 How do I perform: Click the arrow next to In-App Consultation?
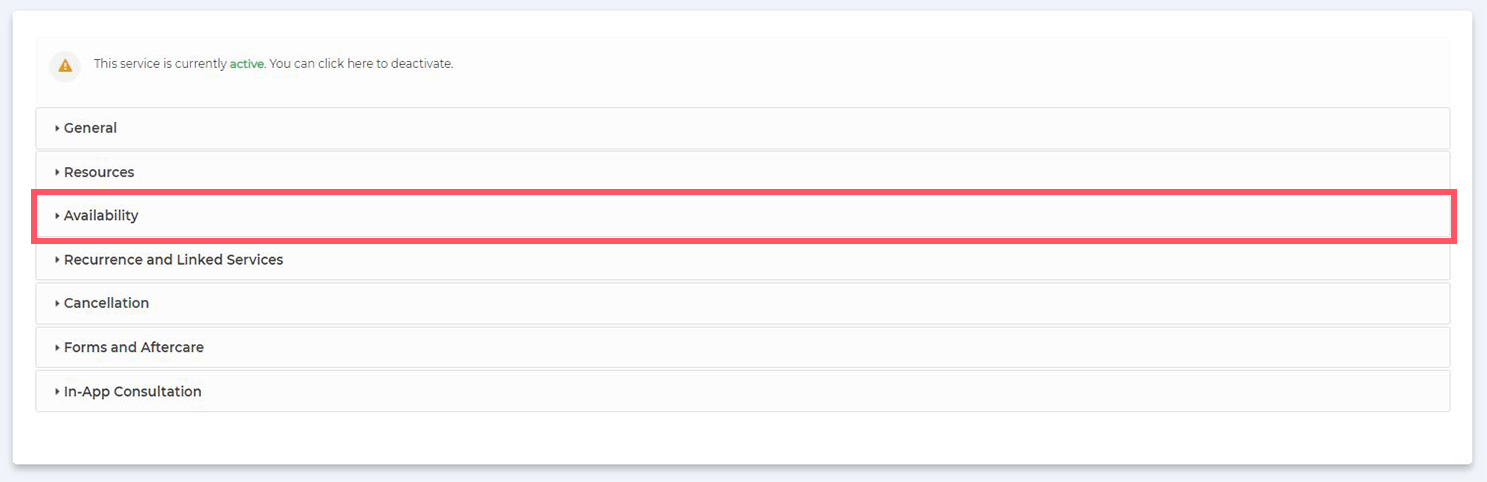point(57,392)
